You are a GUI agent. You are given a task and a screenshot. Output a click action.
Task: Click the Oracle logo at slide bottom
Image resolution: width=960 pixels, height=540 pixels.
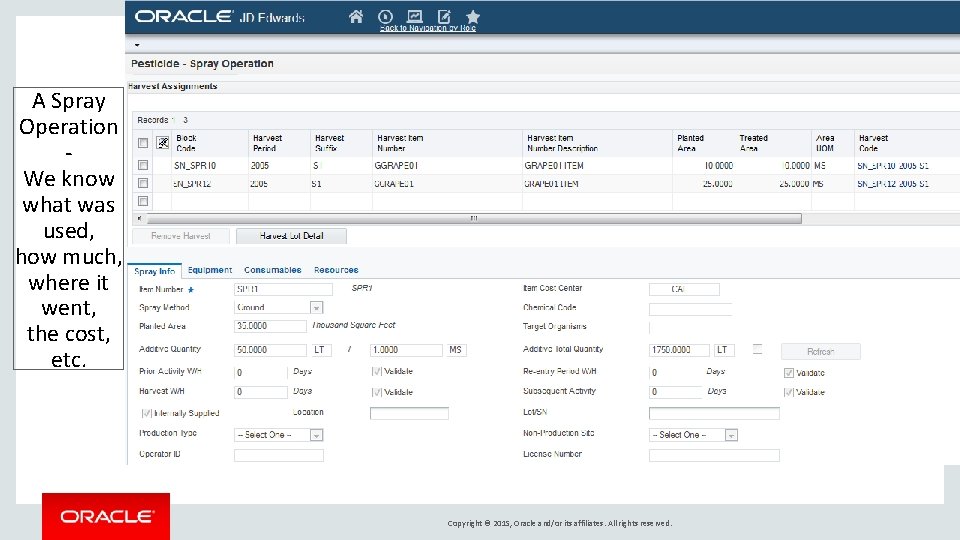point(106,516)
